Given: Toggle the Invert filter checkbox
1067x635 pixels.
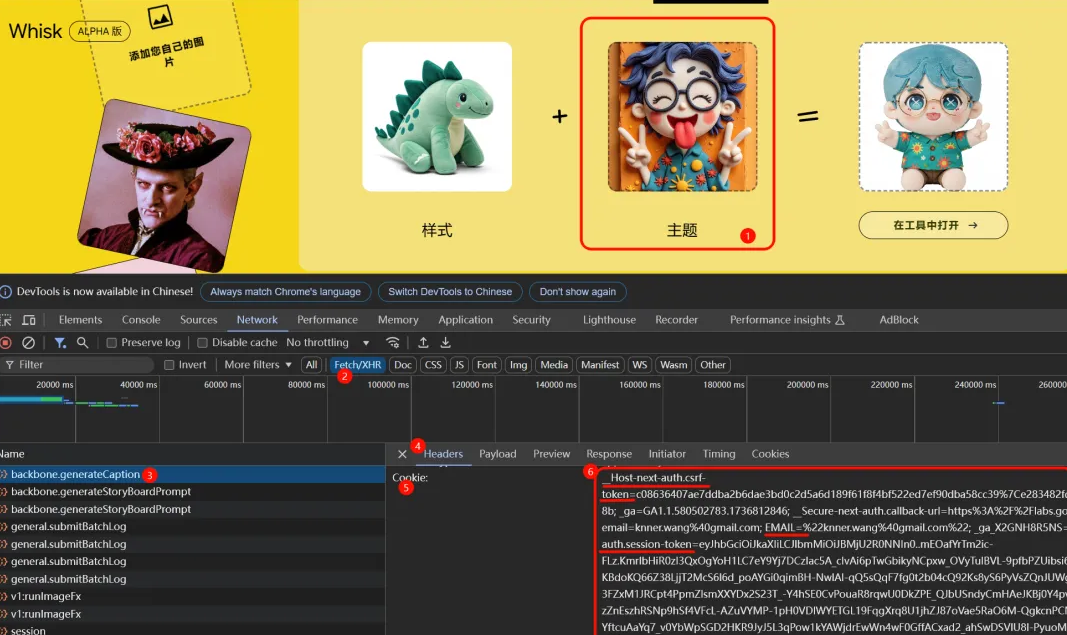Looking at the screenshot, I should [170, 364].
